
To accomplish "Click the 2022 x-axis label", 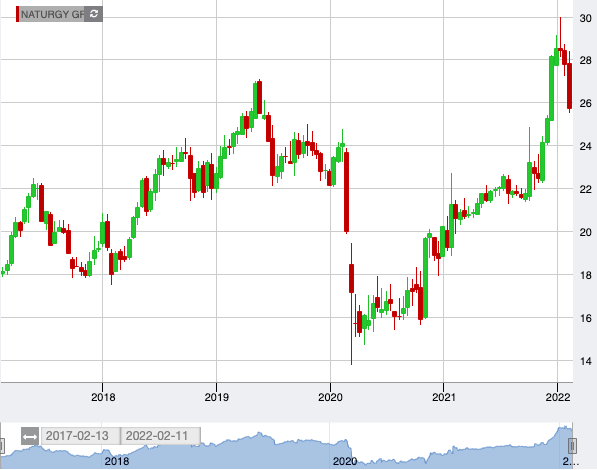I will (x=558, y=397).
